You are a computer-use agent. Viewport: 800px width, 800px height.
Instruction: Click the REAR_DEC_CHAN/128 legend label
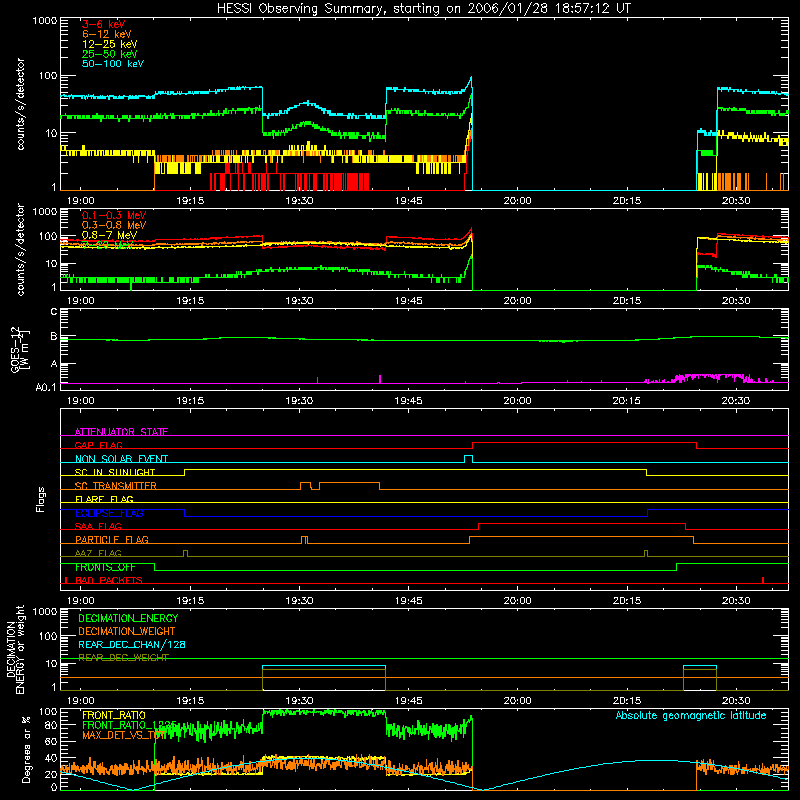pos(132,645)
